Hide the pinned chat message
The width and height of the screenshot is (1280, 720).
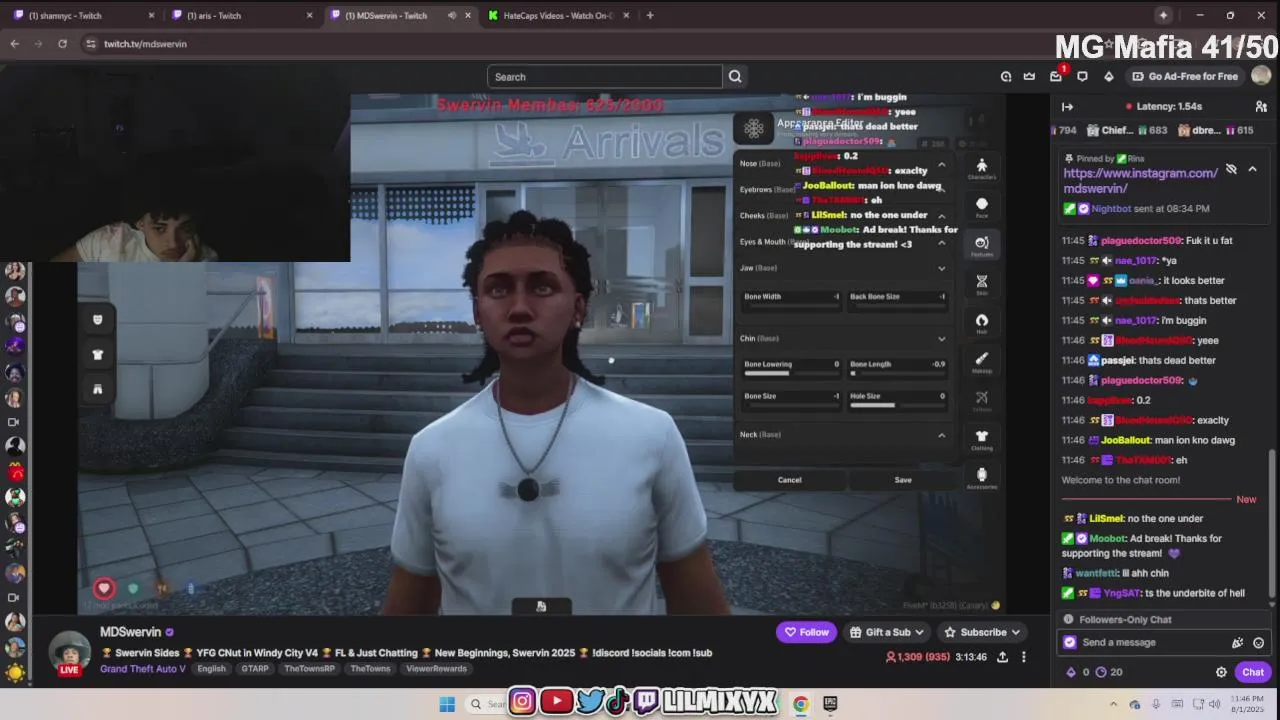pos(1231,169)
